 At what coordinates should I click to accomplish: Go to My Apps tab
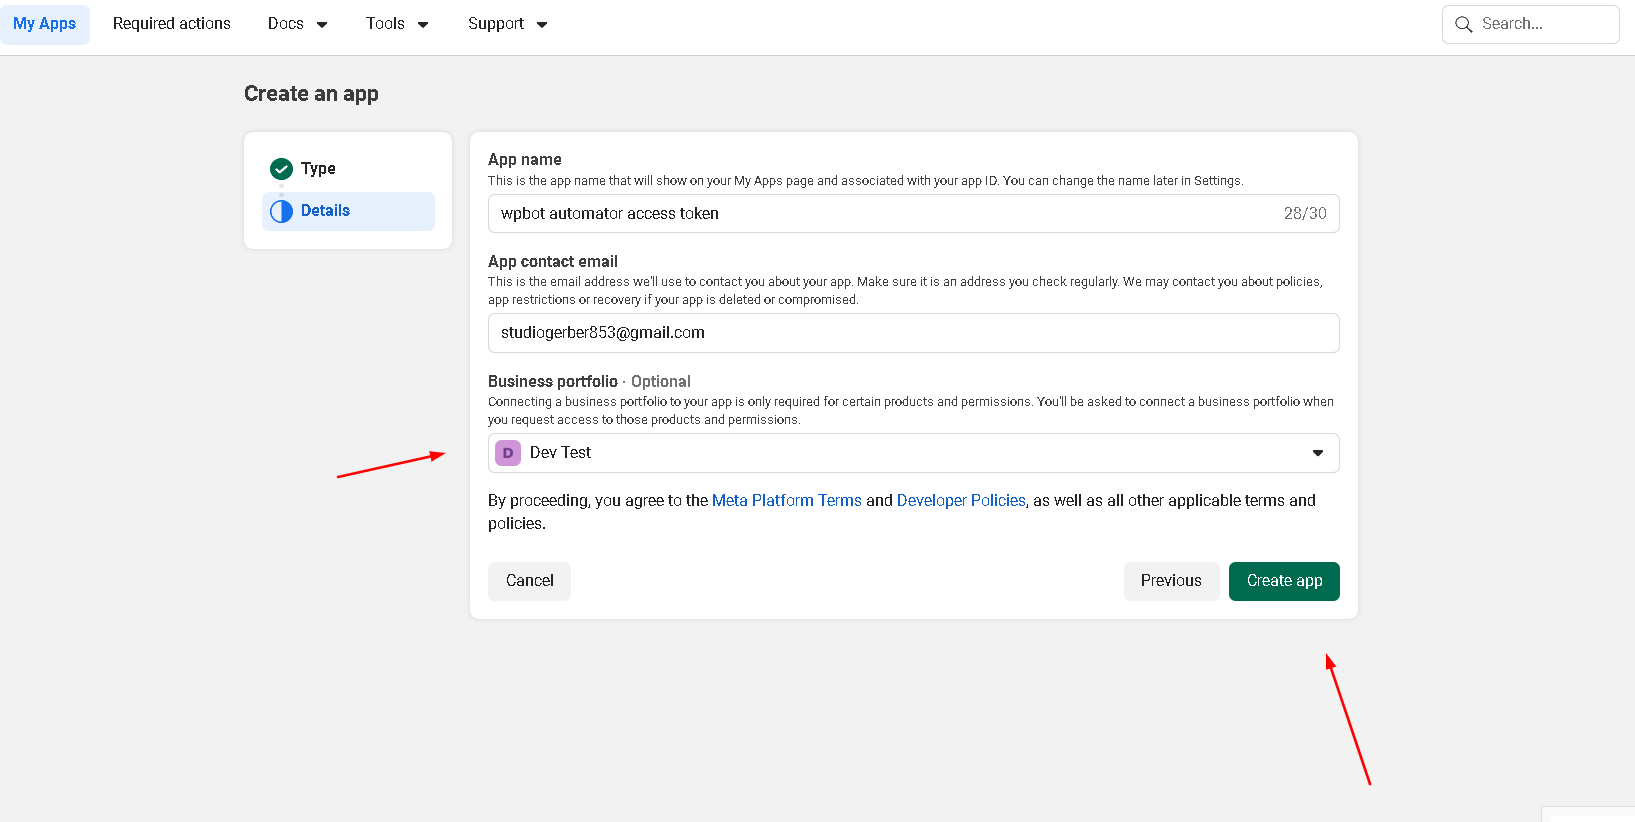pyautogui.click(x=45, y=24)
